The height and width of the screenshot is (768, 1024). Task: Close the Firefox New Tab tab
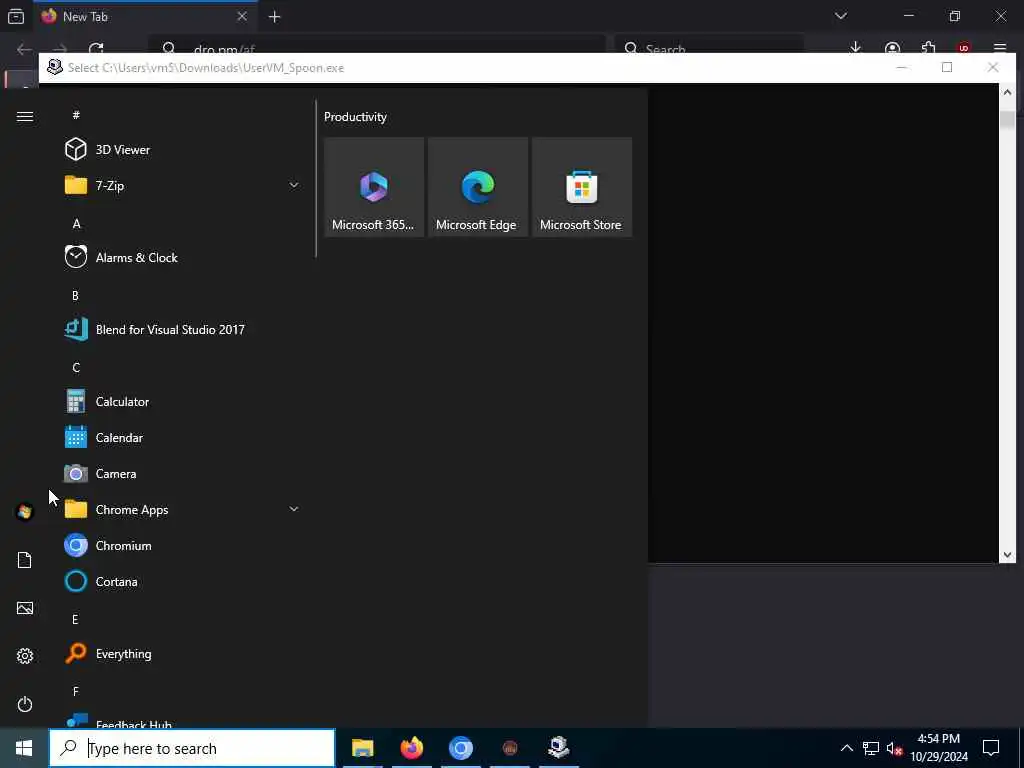(x=242, y=16)
